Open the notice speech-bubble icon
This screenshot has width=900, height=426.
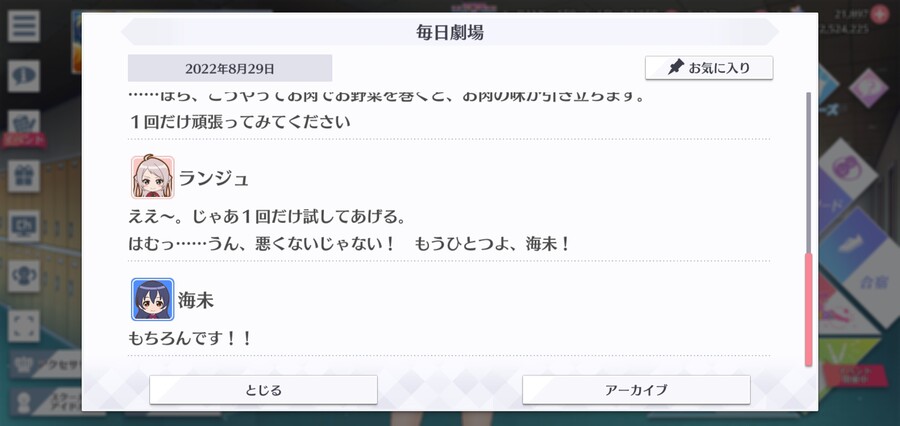pyautogui.click(x=24, y=76)
